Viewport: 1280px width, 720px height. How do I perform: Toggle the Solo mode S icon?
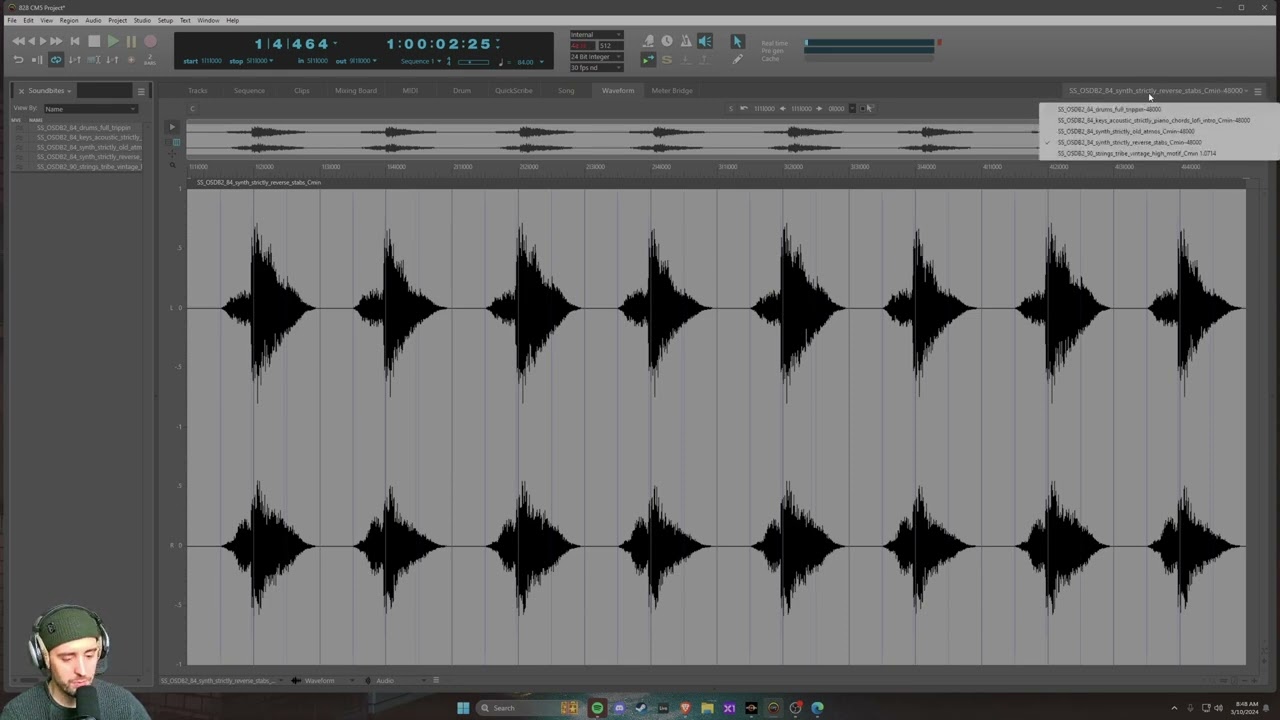[667, 60]
